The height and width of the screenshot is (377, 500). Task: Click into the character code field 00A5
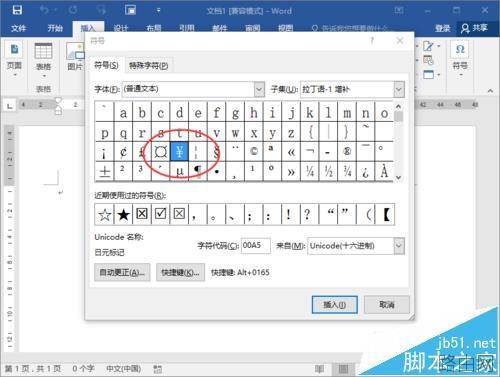pyautogui.click(x=255, y=246)
